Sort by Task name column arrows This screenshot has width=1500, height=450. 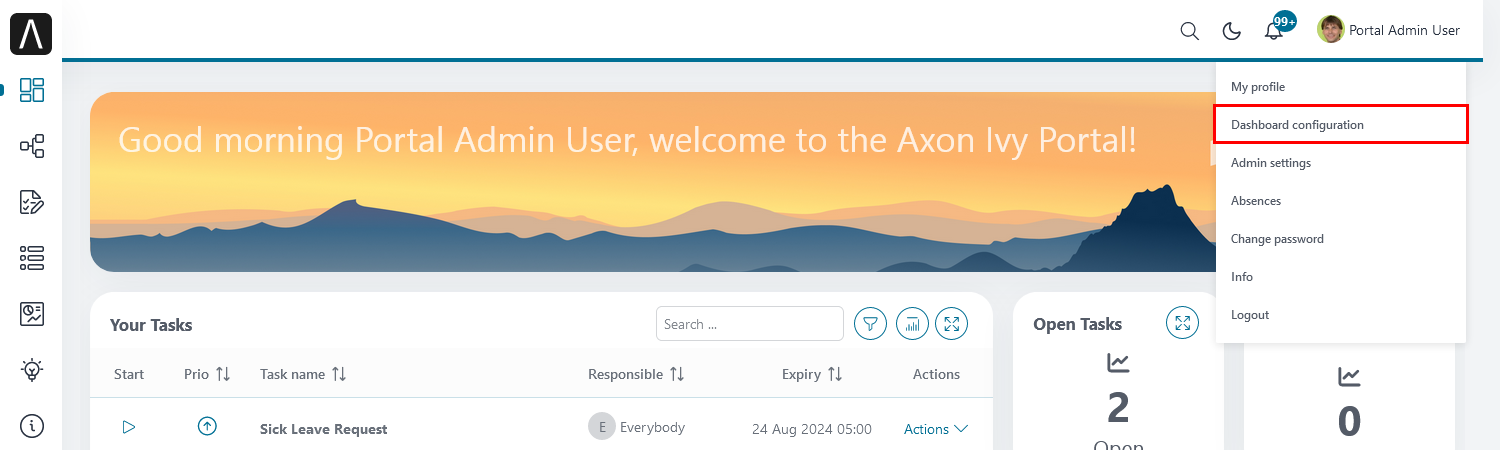339,374
